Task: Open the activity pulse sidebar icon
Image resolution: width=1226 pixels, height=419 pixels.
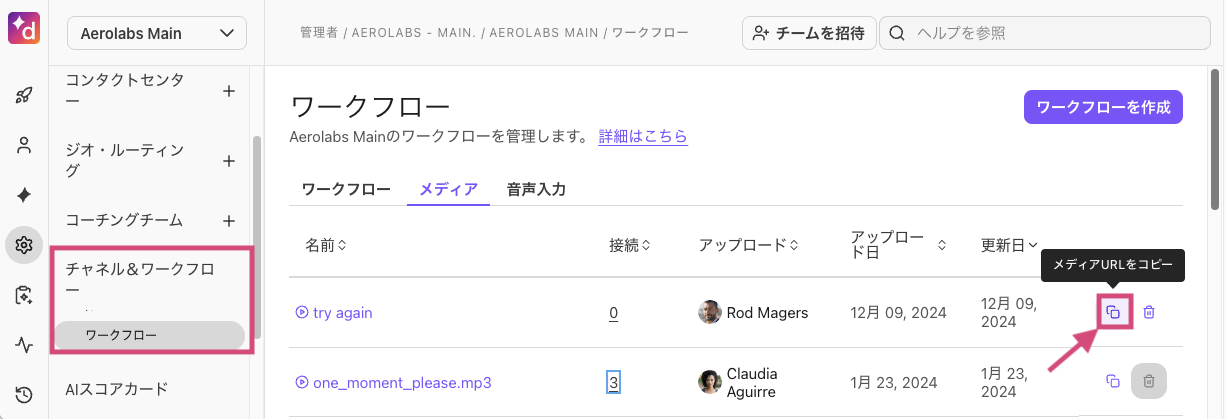Action: [24, 345]
